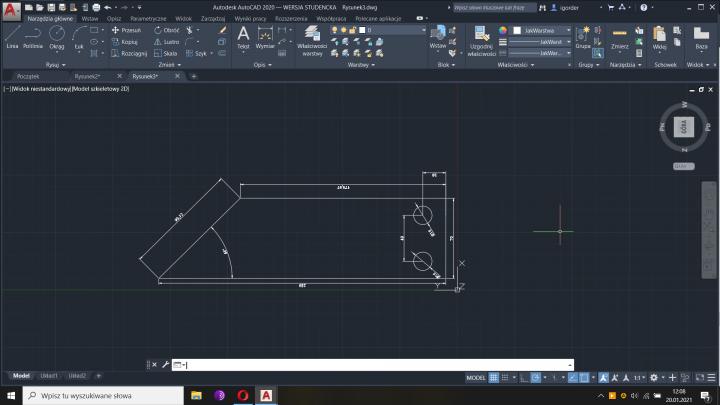Open the Wymiar dimension tool

pyautogui.click(x=265, y=36)
